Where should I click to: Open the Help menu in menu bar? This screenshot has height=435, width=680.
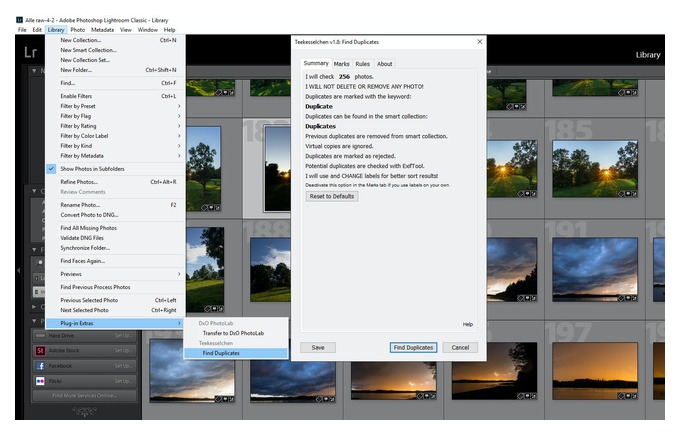pos(170,30)
